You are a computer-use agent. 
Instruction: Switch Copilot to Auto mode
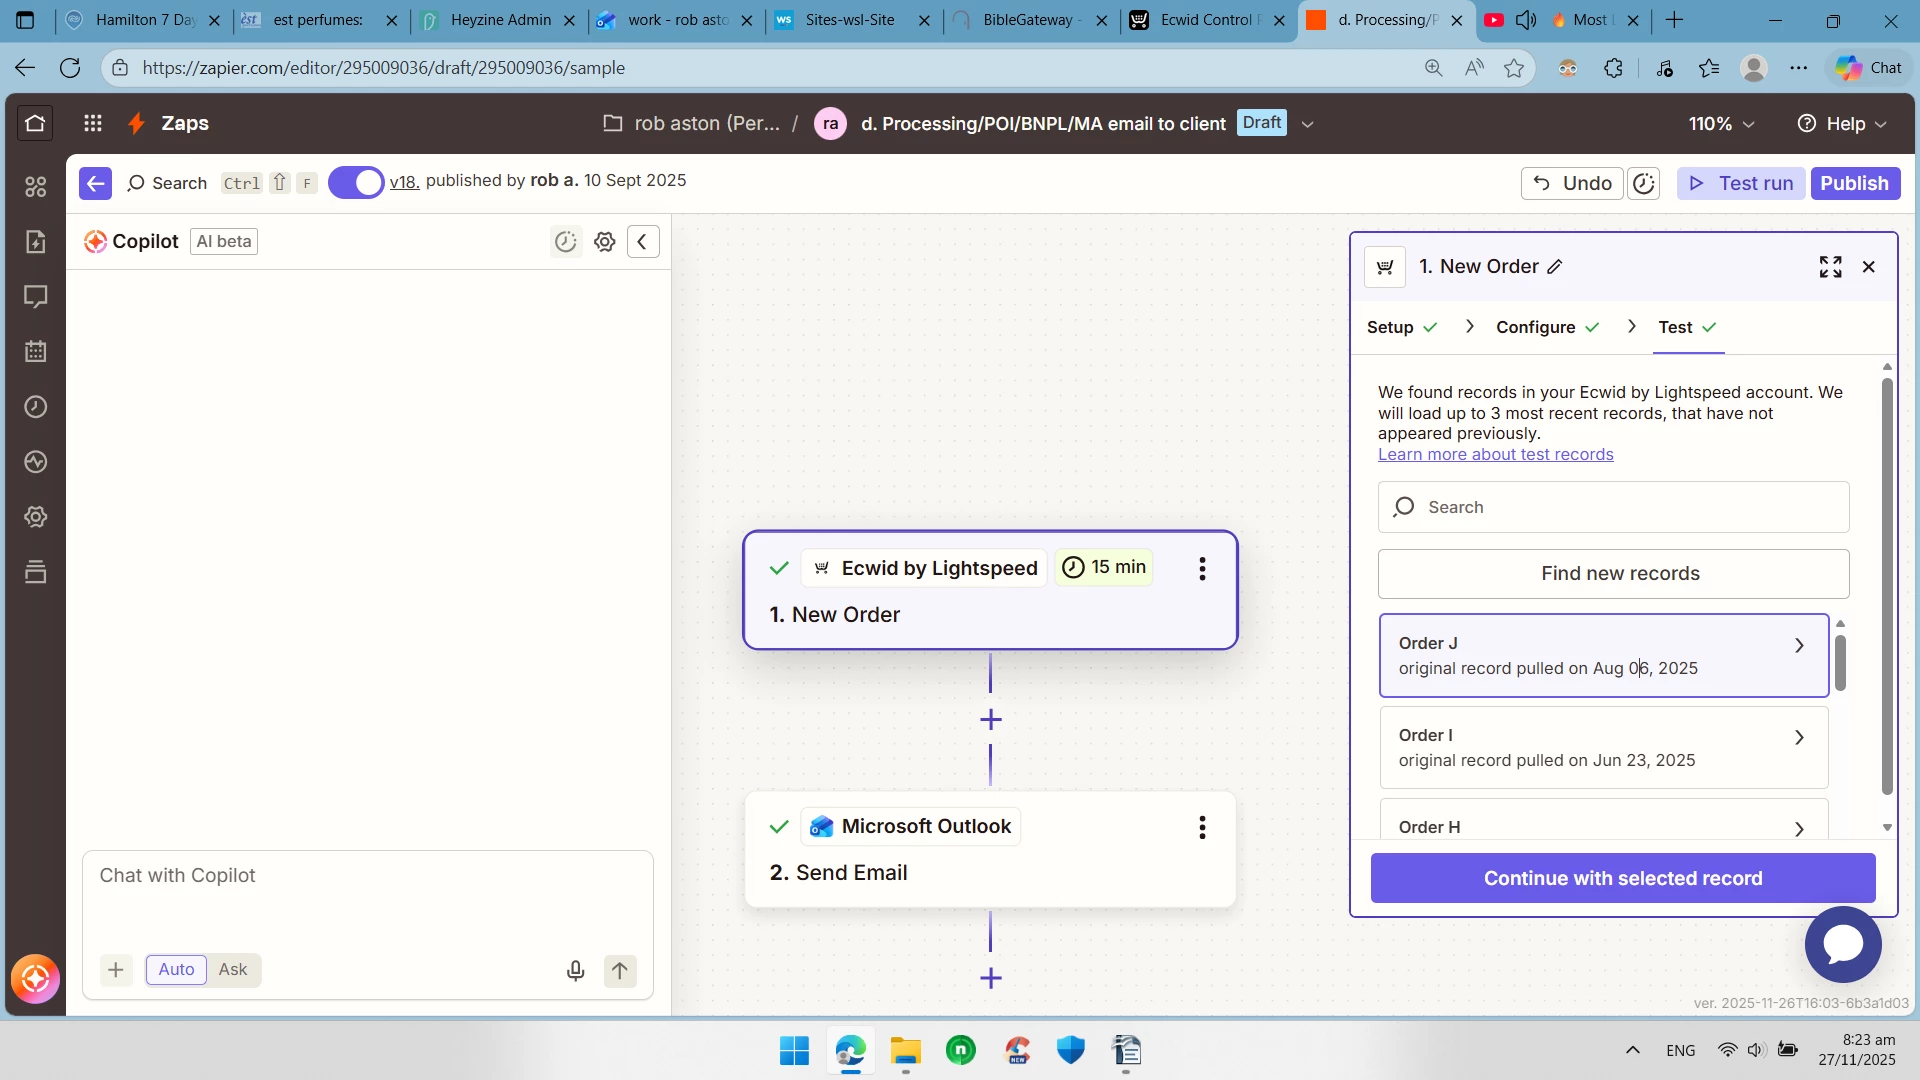click(176, 969)
